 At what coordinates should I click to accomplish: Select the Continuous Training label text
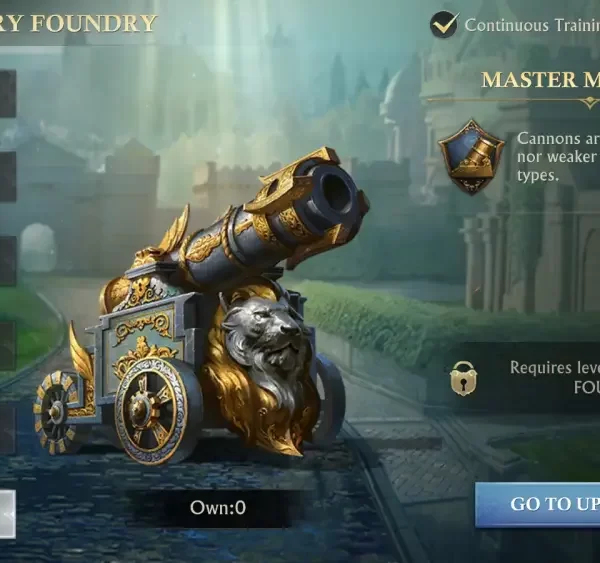point(532,25)
